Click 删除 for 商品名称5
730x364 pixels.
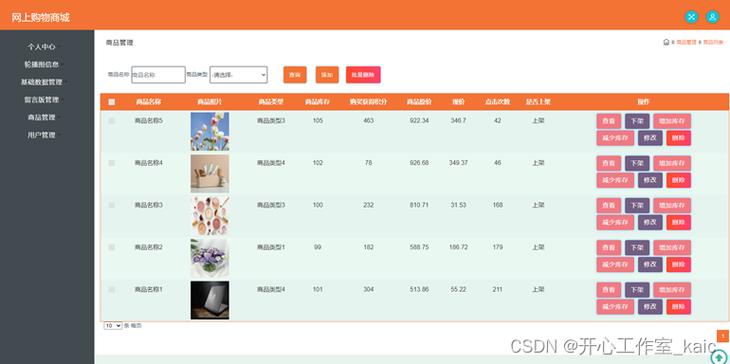coord(679,138)
